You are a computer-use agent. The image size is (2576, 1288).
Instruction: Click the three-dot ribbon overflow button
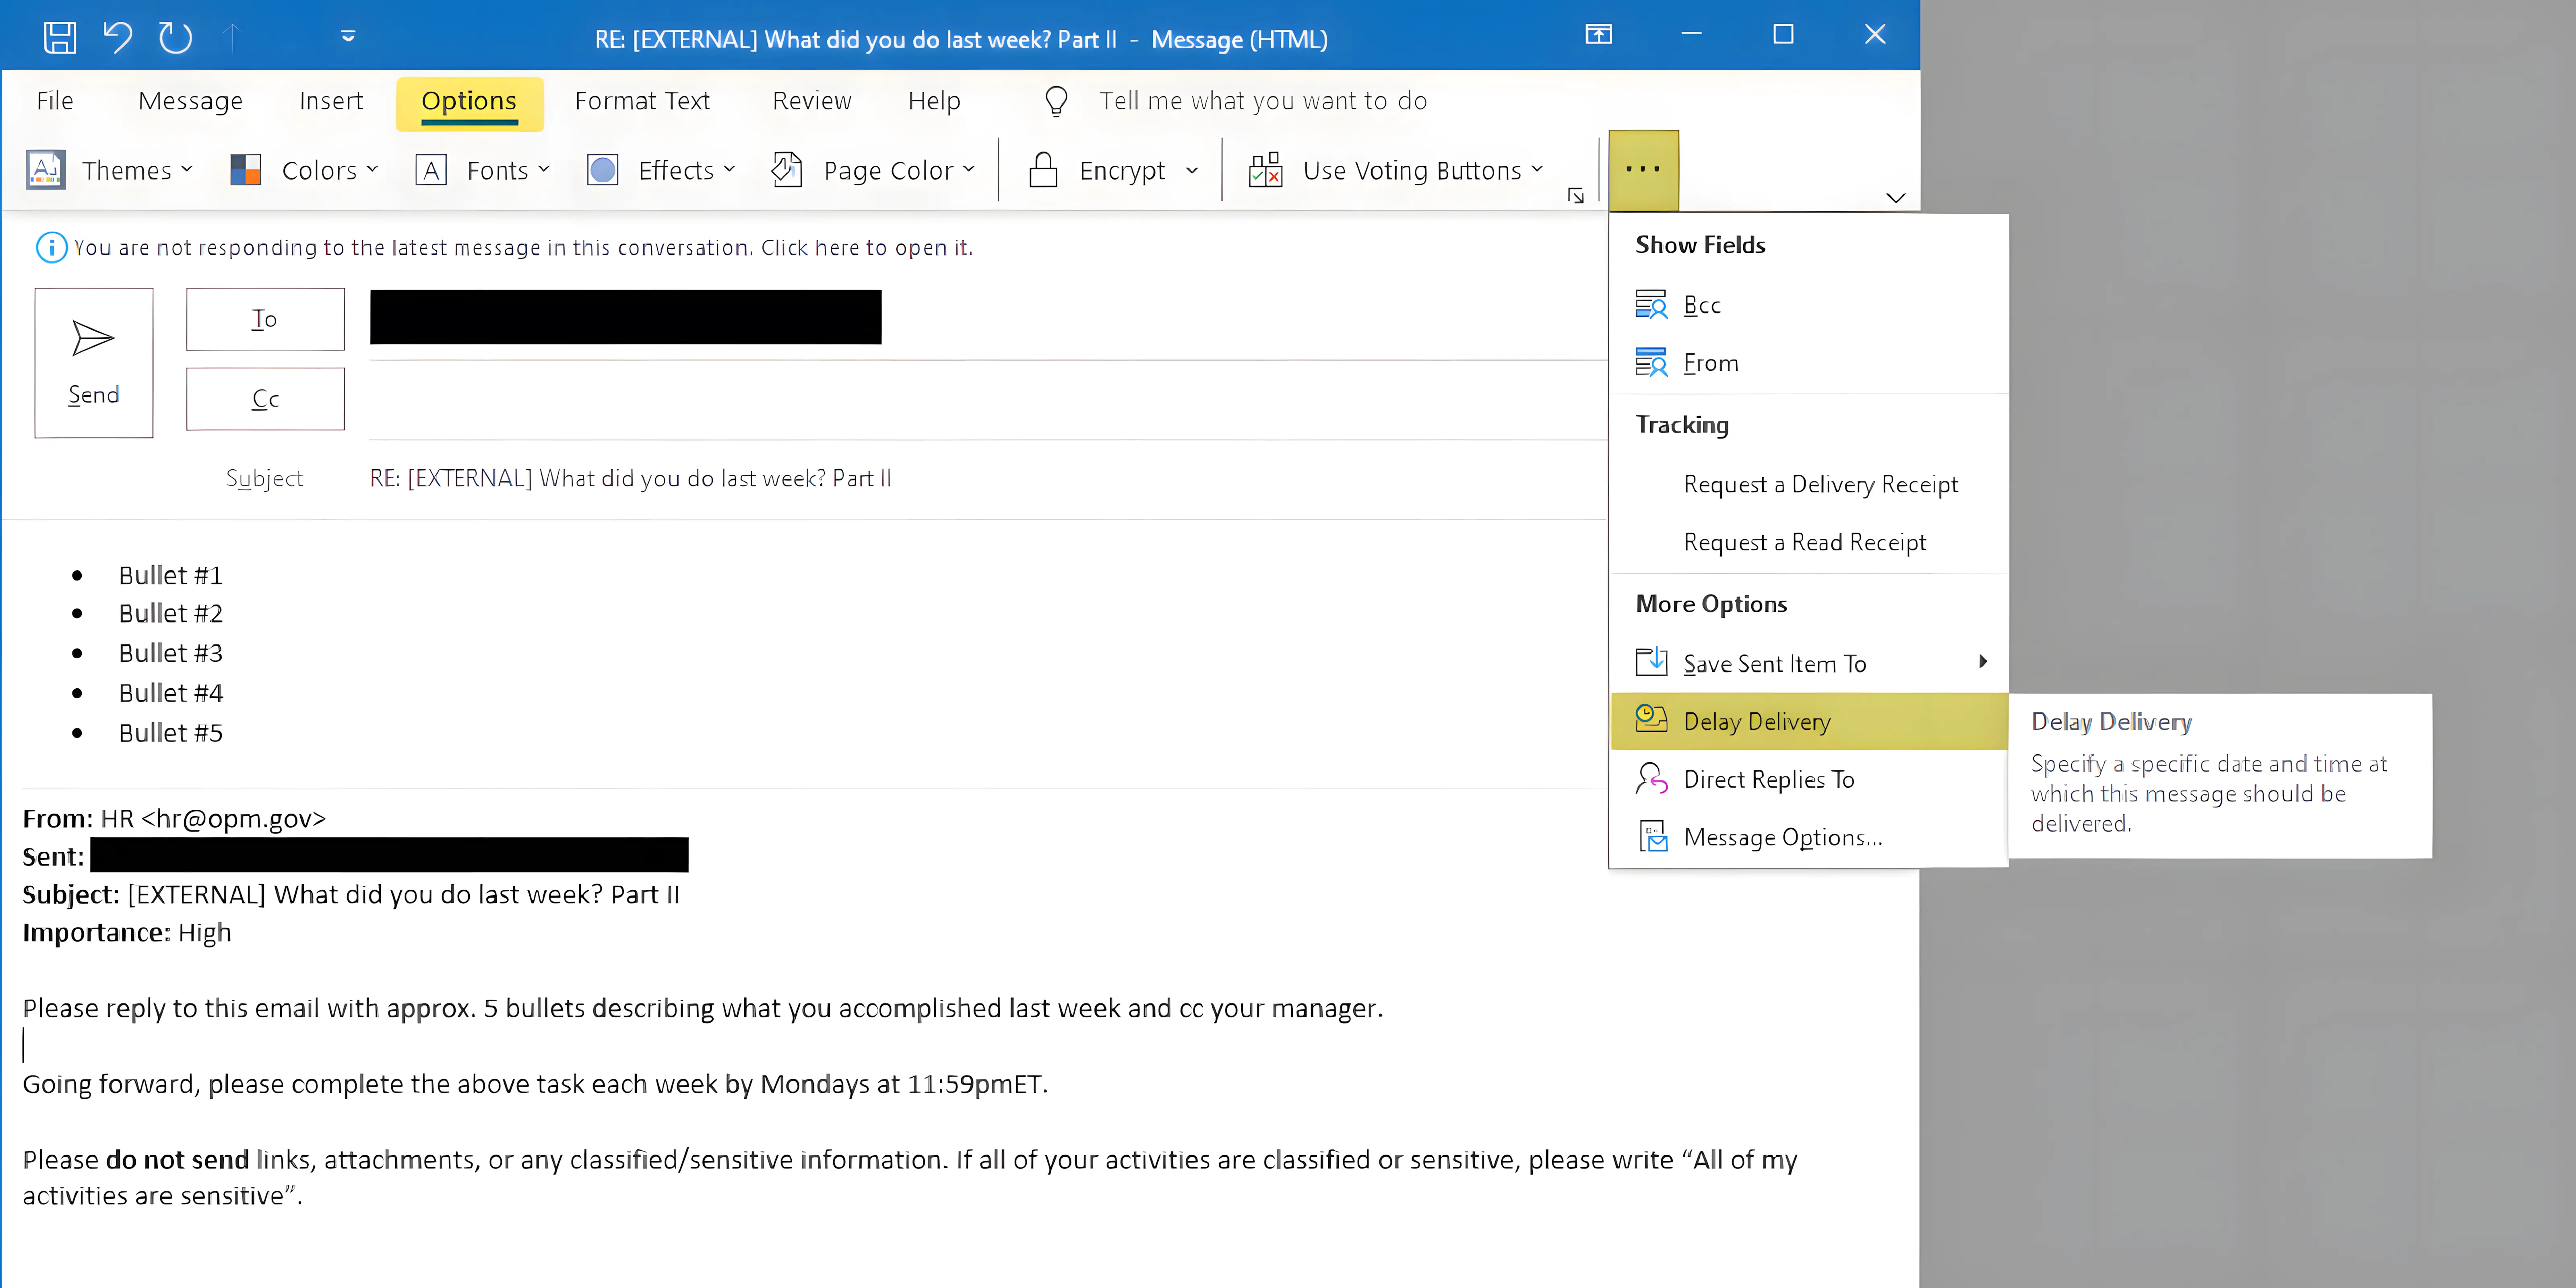coord(1642,170)
